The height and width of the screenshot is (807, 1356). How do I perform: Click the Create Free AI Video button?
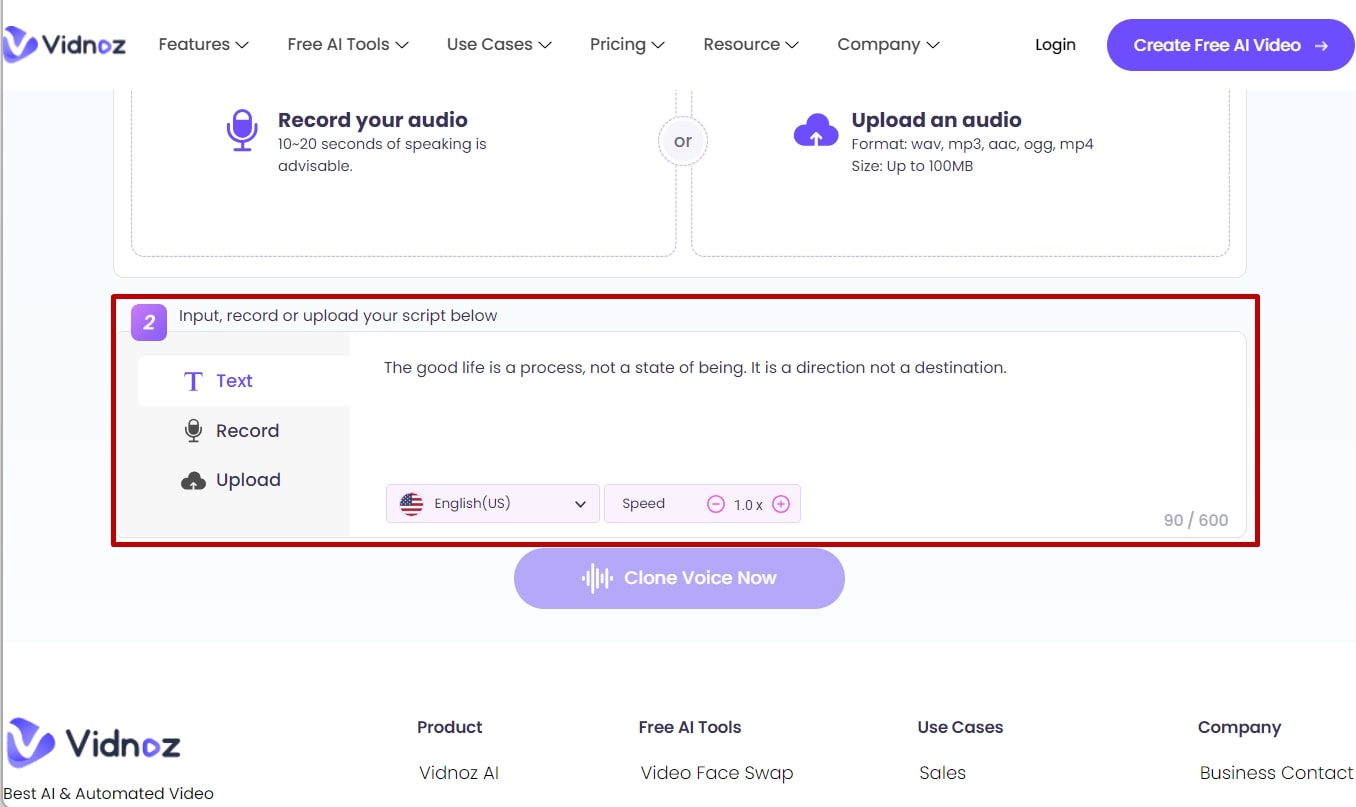click(1230, 45)
